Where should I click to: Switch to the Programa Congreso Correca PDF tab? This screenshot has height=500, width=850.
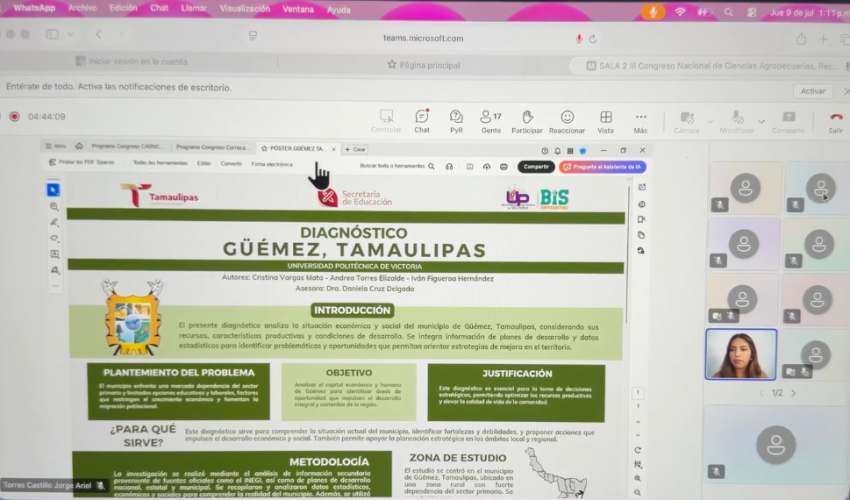click(x=213, y=147)
